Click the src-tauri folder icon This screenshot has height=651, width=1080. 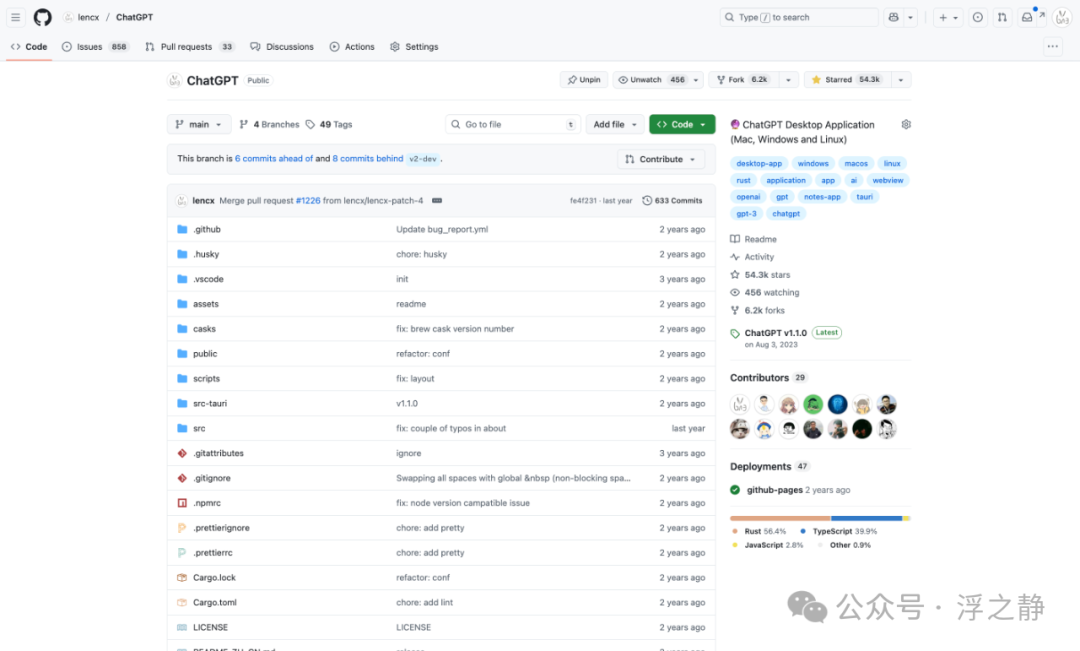tap(182, 404)
